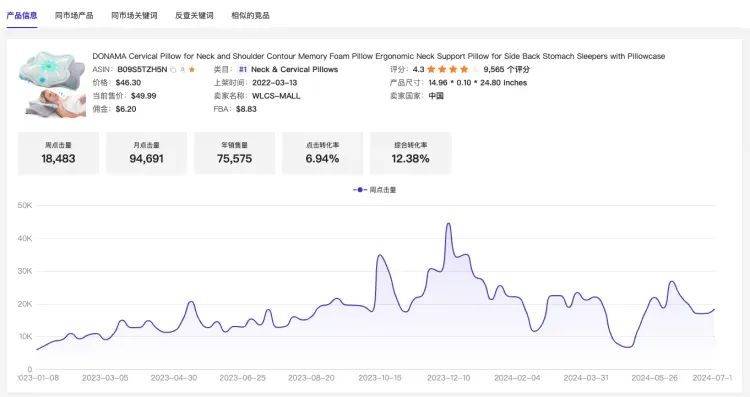The image size is (750, 397).
Task: Open the Neck & Cervical Pillows category
Action: (x=294, y=69)
